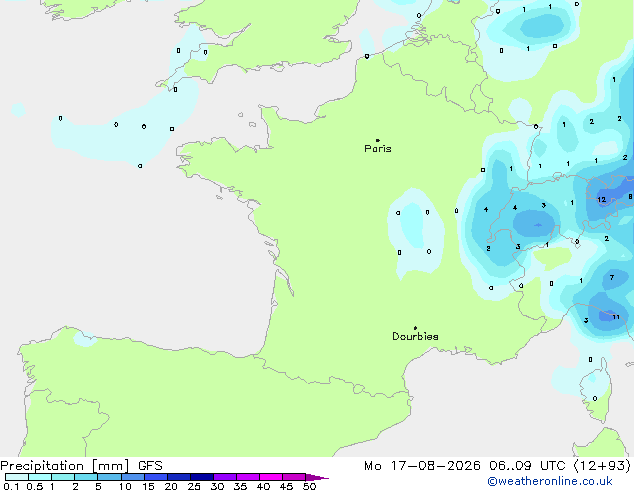Pick the 1 to 2 mm legend swatch

point(63,477)
